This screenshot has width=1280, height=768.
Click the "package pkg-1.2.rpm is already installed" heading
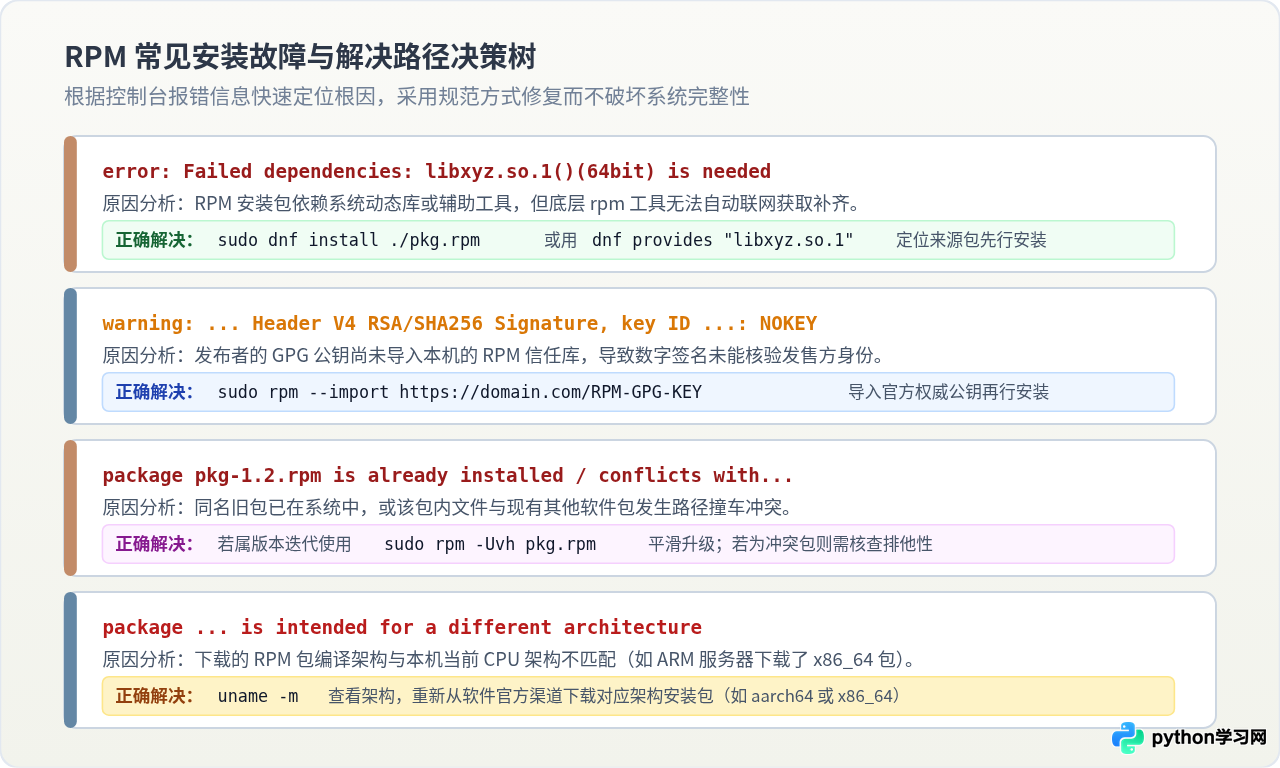[448, 475]
